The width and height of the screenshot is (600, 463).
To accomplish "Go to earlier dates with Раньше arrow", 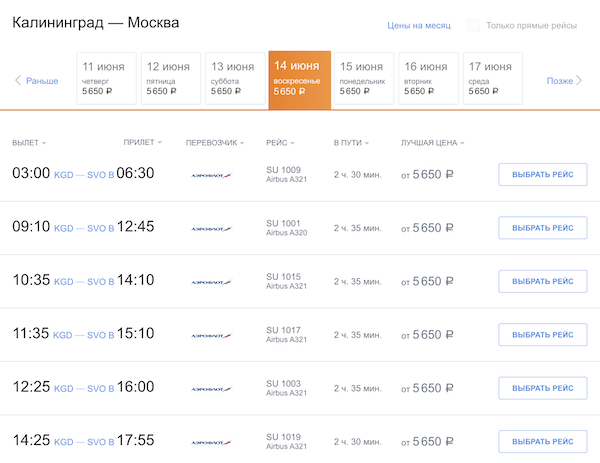I will pos(36,80).
